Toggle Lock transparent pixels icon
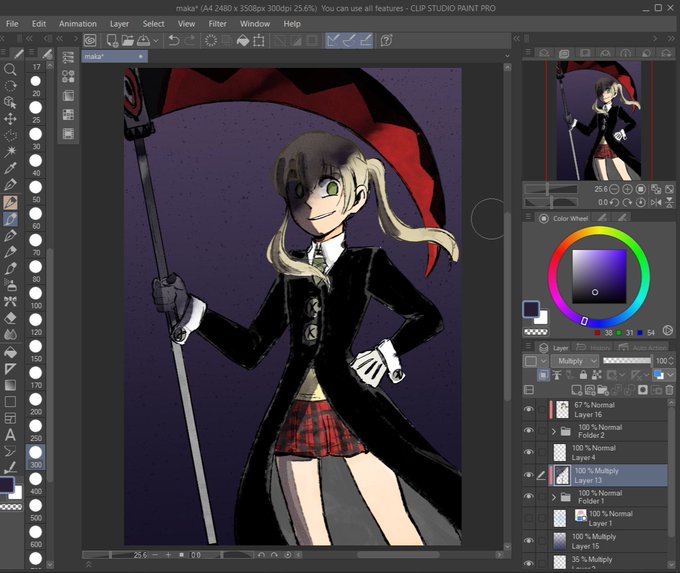This screenshot has height=573, width=680. [x=596, y=375]
